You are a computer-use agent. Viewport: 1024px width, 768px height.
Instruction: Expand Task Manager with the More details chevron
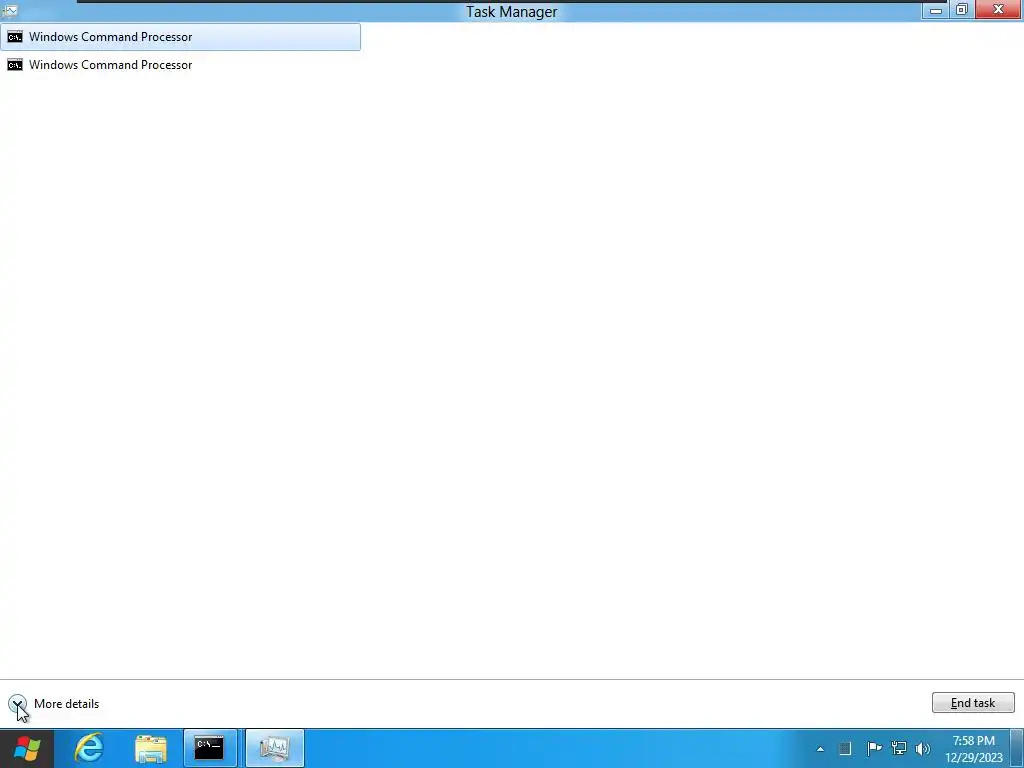pyautogui.click(x=18, y=703)
